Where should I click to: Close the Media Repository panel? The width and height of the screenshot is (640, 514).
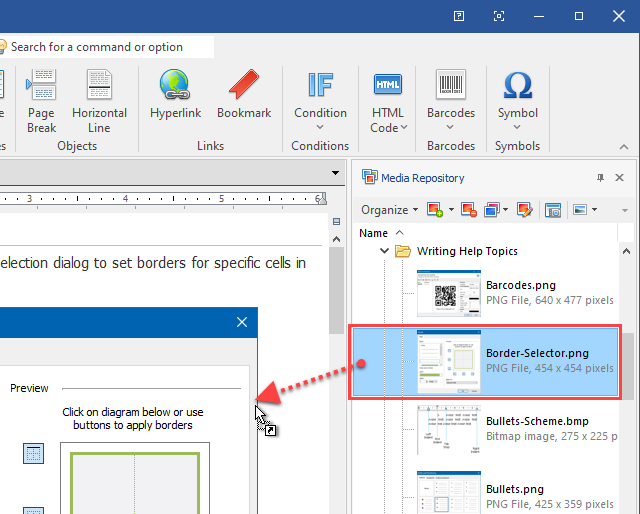click(619, 178)
